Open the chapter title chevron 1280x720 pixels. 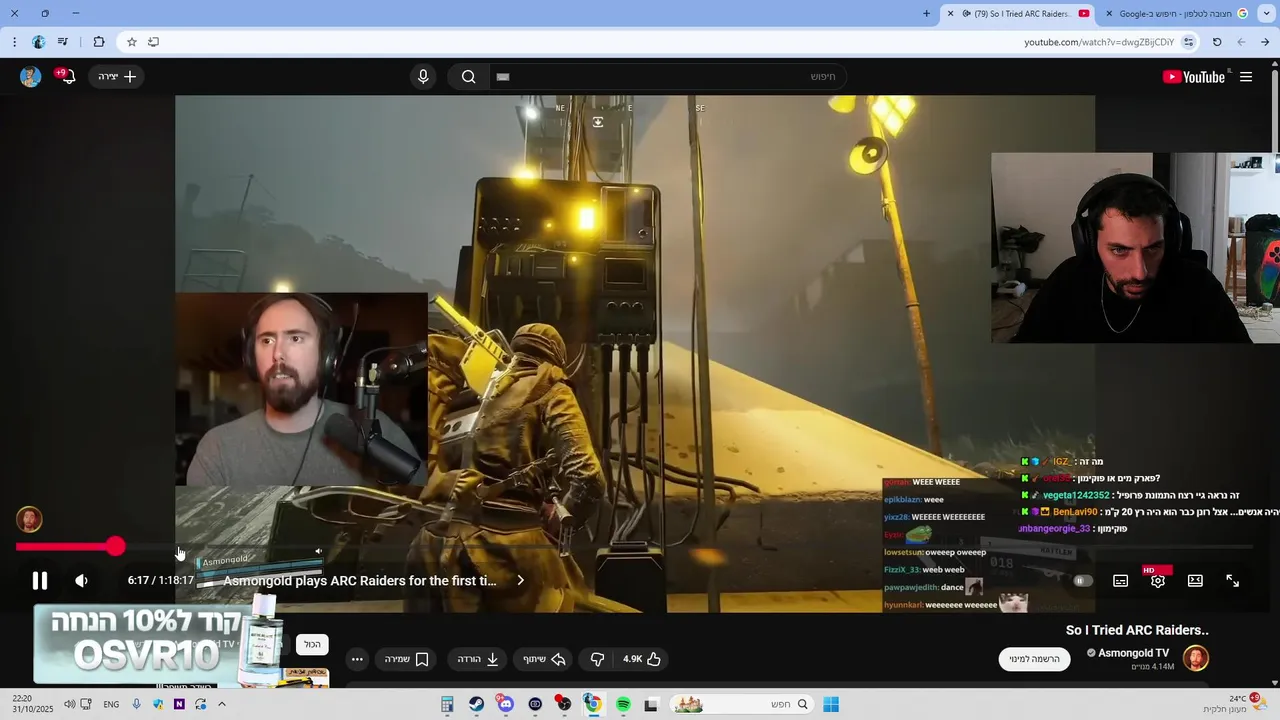(520, 580)
